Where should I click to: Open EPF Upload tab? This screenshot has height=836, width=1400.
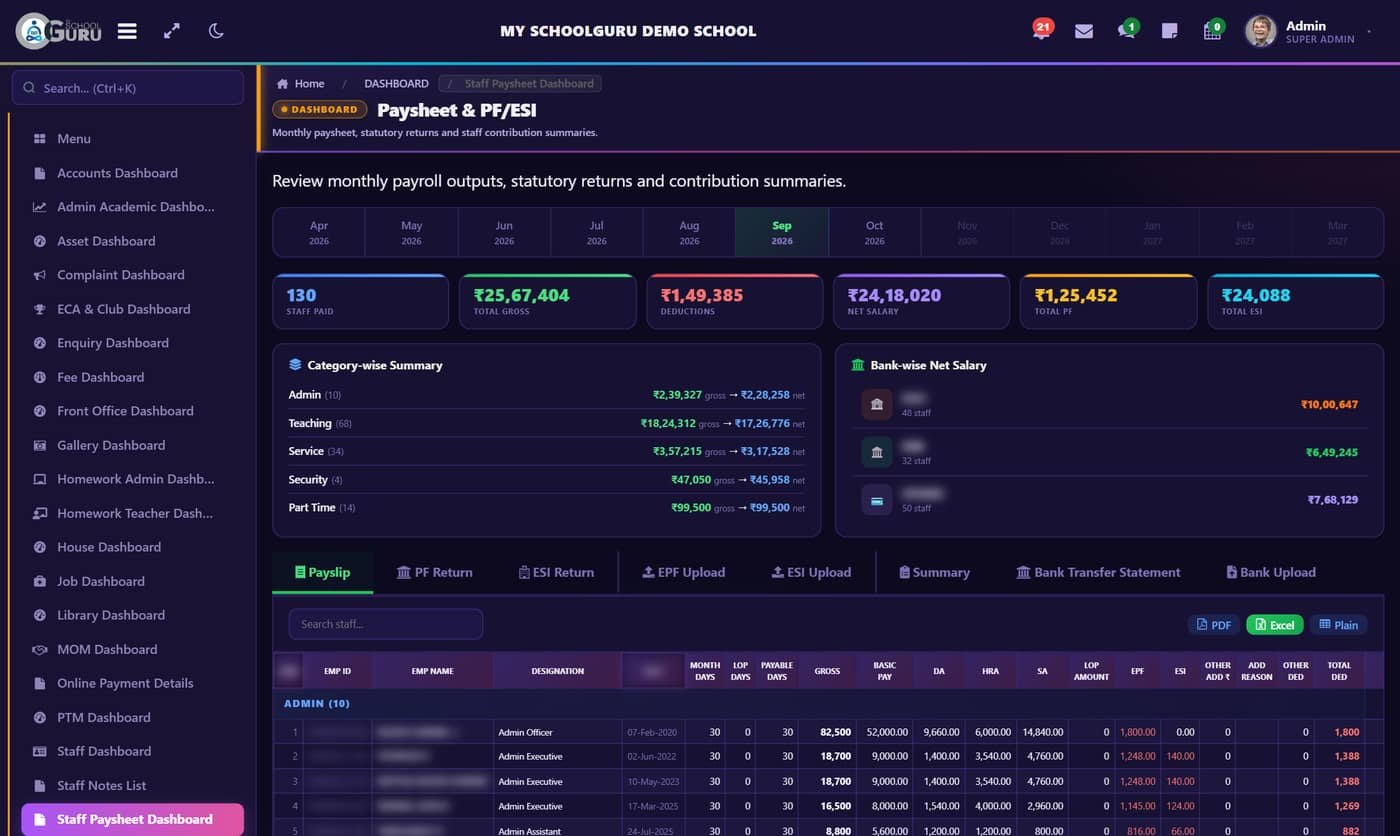click(683, 572)
